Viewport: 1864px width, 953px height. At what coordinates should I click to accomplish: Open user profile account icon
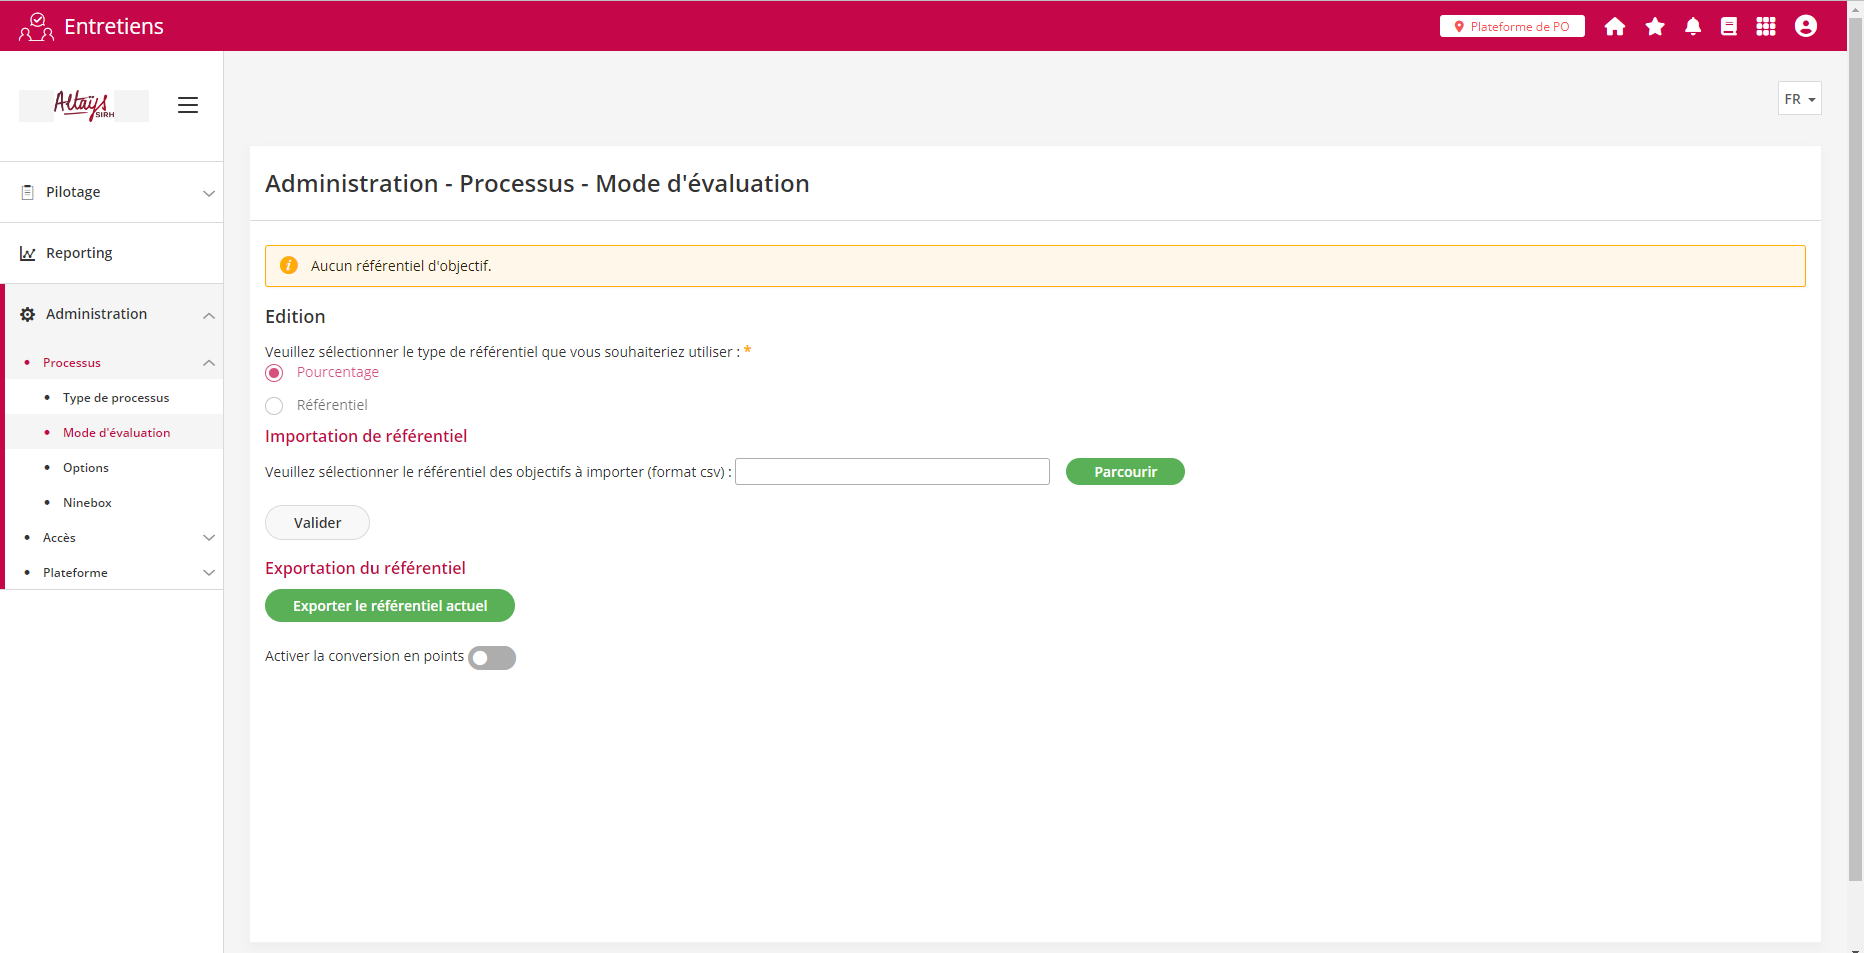click(x=1805, y=27)
